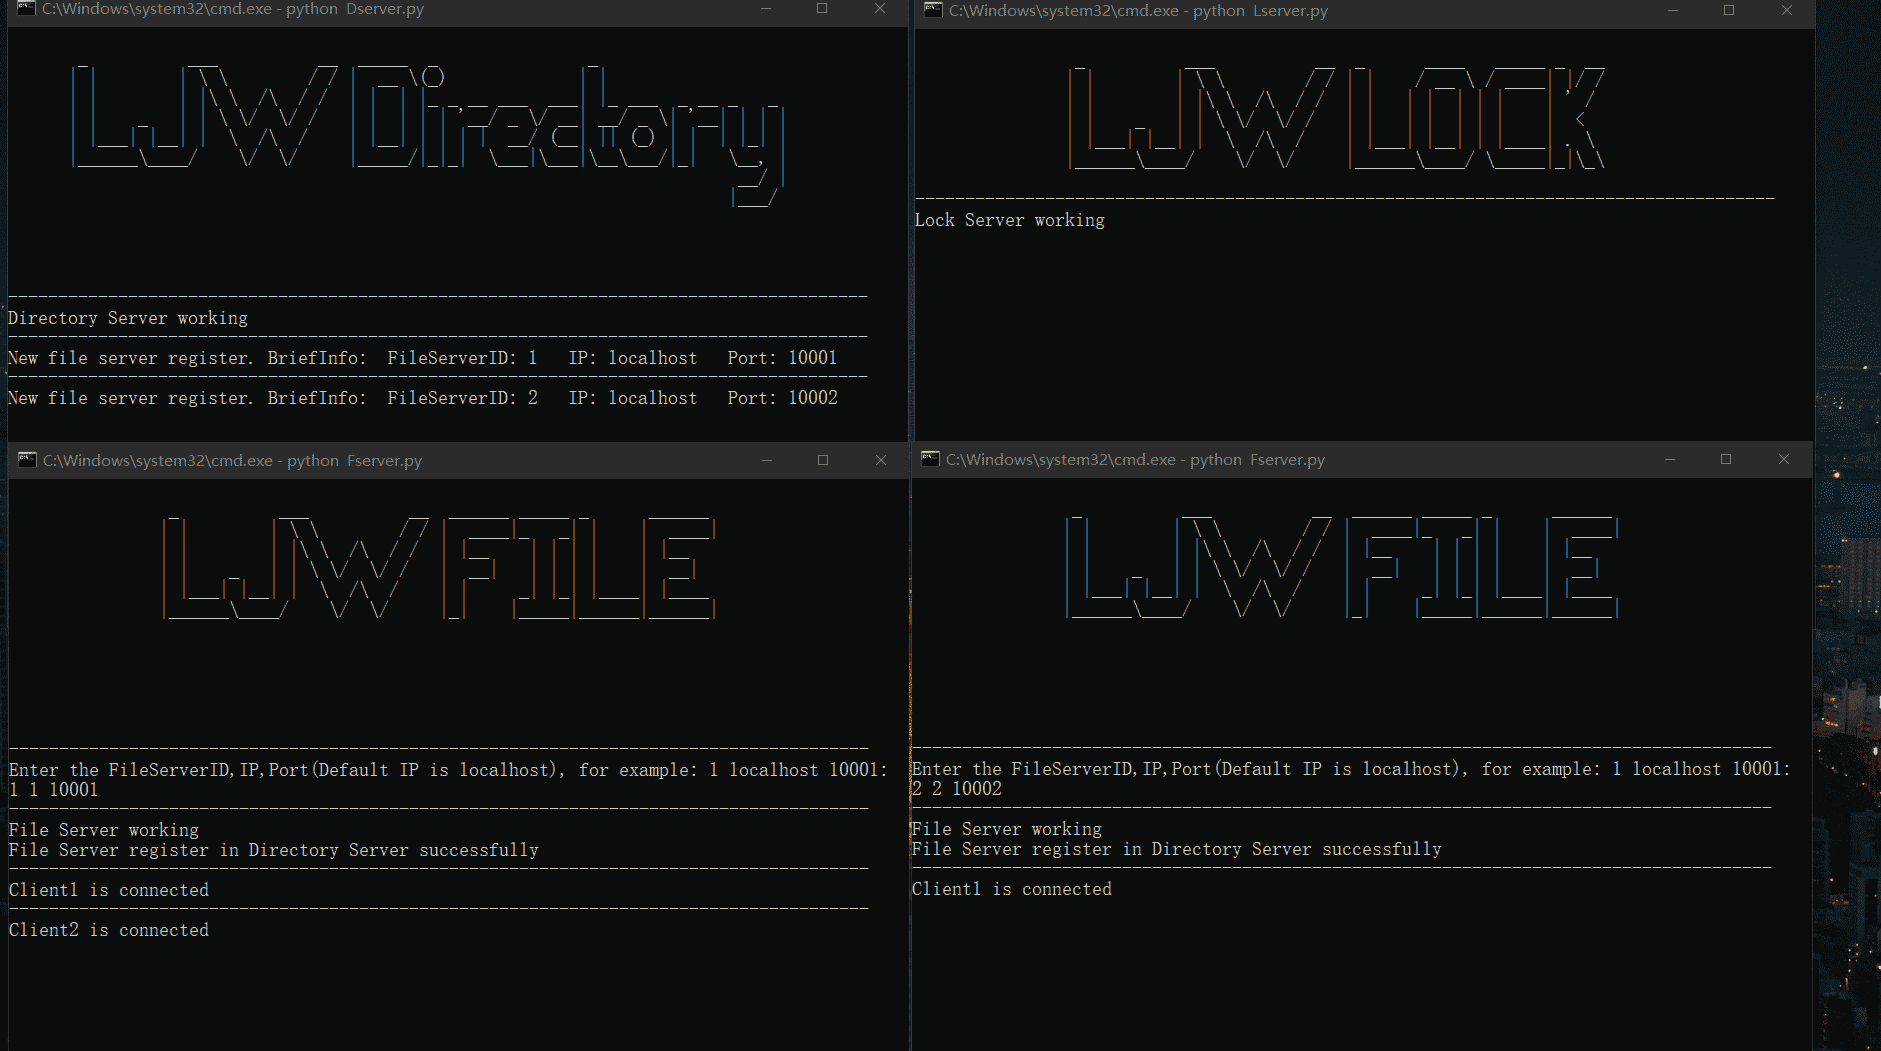Maximize the bottom-right Fserver.py window
The width and height of the screenshot is (1881, 1051).
tap(1725, 459)
